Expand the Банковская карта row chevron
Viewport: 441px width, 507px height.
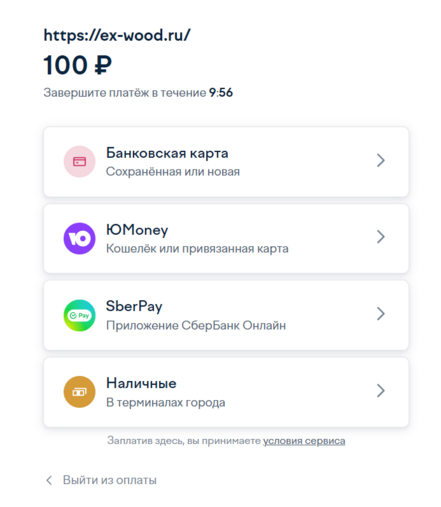pos(381,160)
